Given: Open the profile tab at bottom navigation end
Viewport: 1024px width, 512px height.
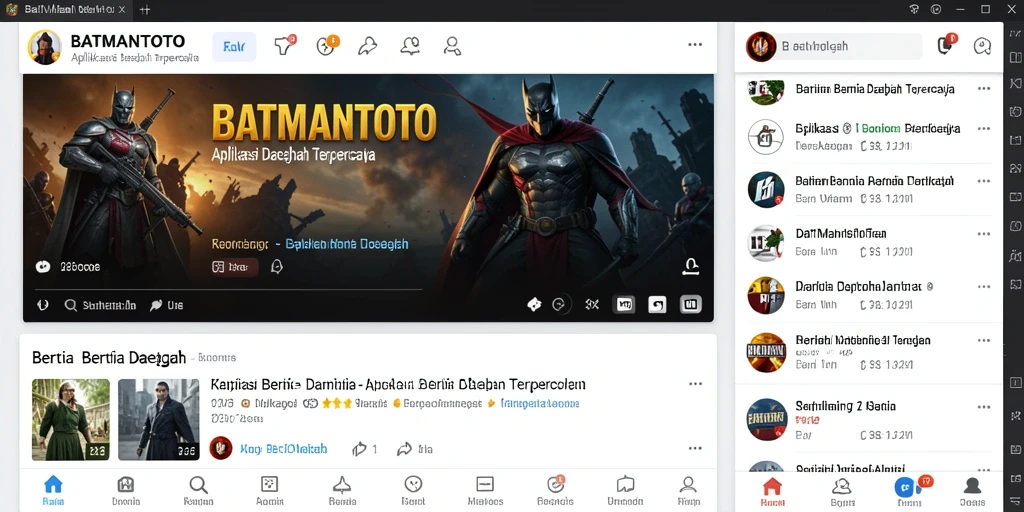Looking at the screenshot, I should [688, 490].
